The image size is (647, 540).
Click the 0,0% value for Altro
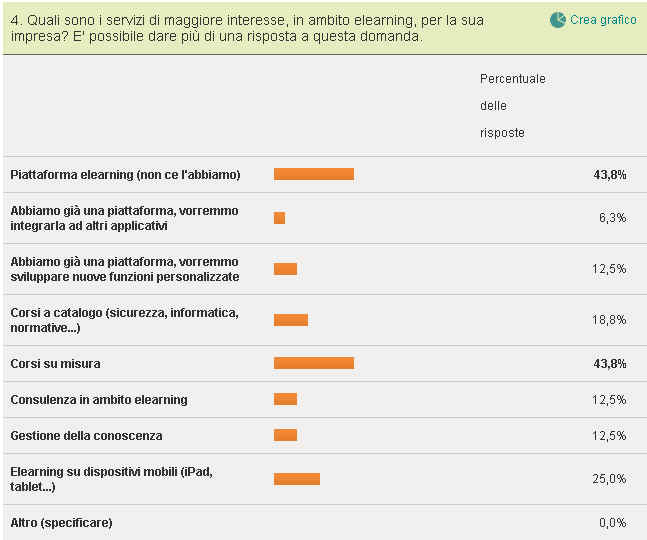[612, 522]
